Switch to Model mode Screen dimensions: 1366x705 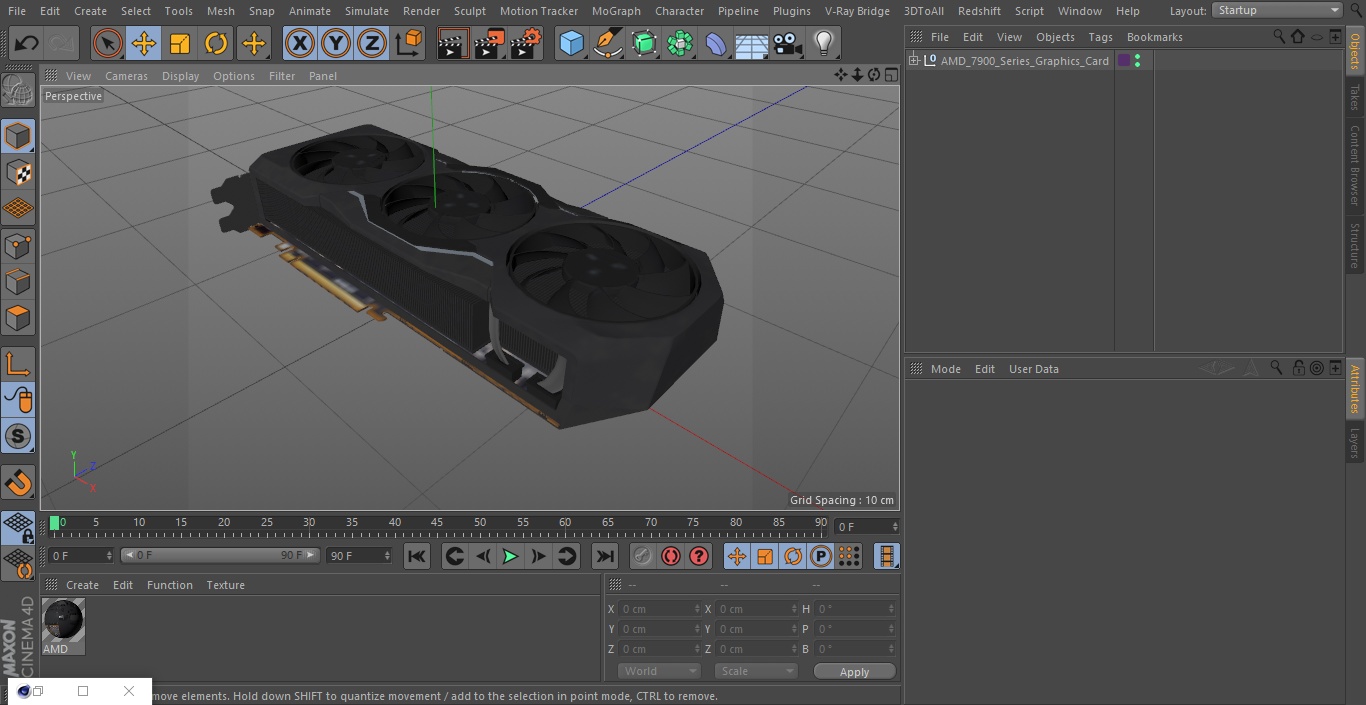18,136
